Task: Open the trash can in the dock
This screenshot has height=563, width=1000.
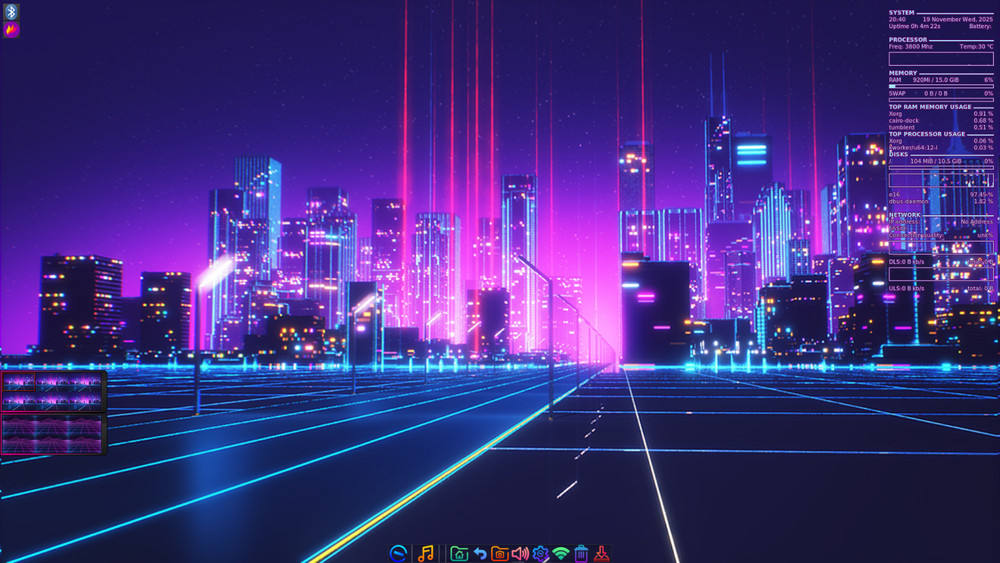Action: click(x=581, y=553)
